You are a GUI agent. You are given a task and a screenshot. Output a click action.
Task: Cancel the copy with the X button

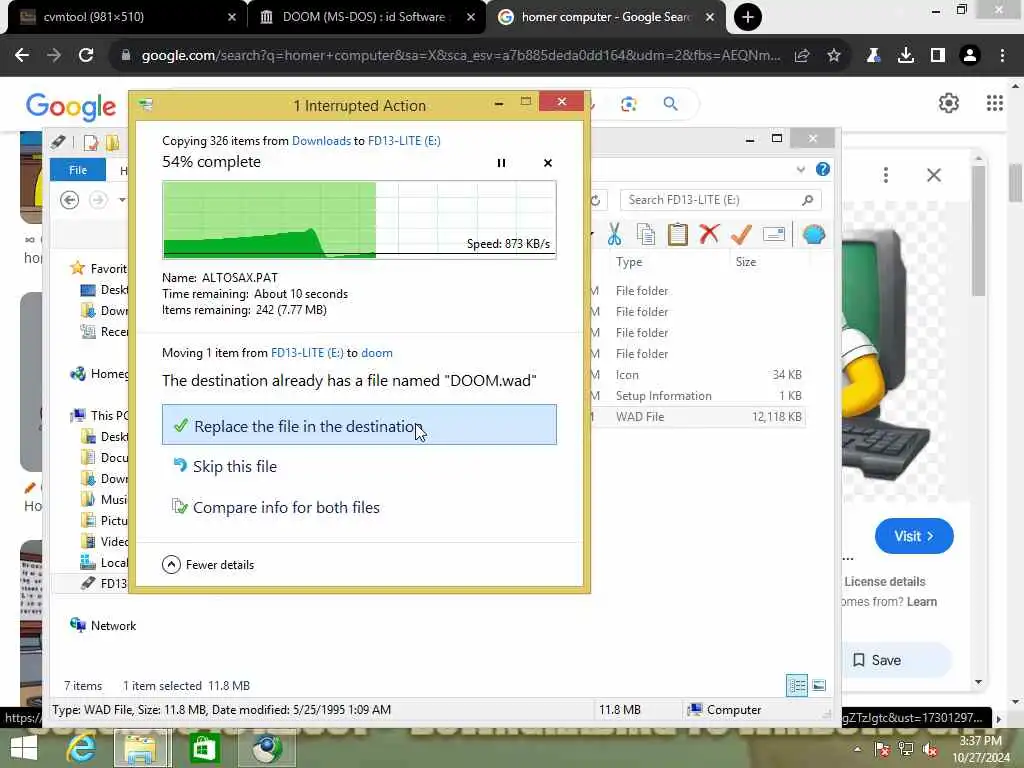547,163
